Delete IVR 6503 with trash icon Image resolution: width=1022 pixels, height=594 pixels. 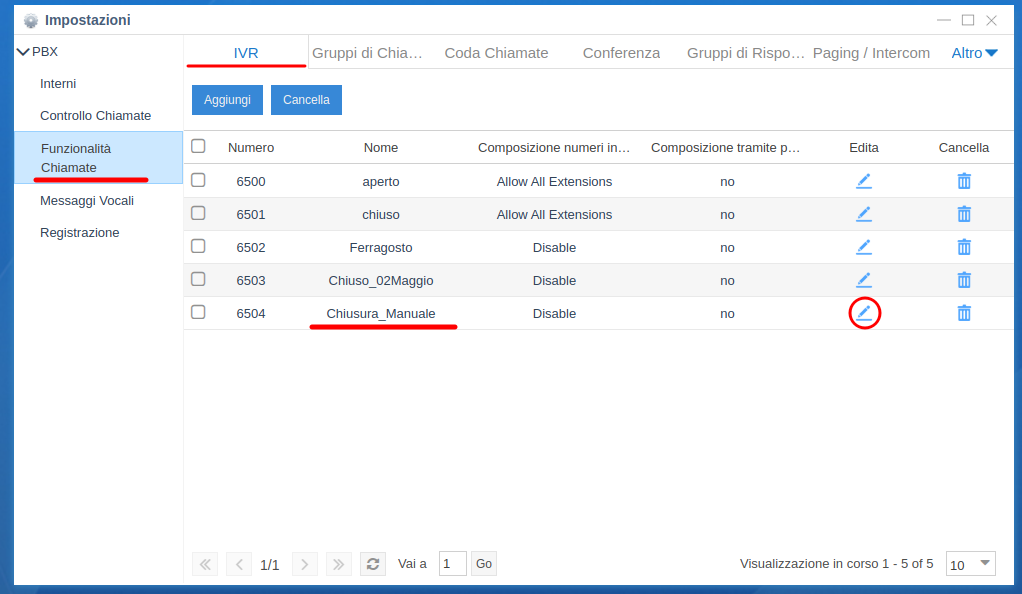pos(964,280)
